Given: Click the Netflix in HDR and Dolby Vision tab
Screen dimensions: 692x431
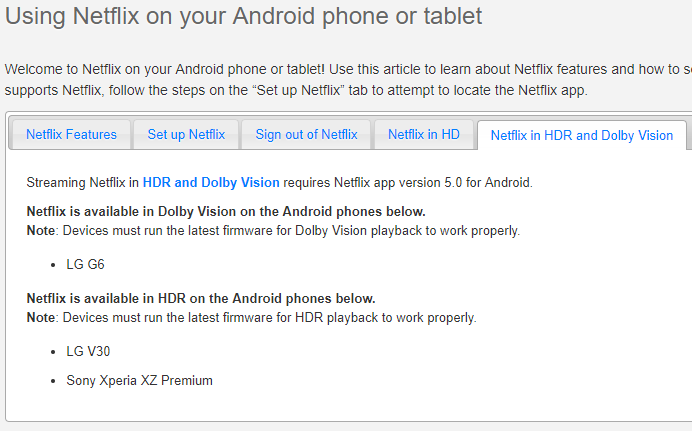Looking at the screenshot, I should coord(581,135).
